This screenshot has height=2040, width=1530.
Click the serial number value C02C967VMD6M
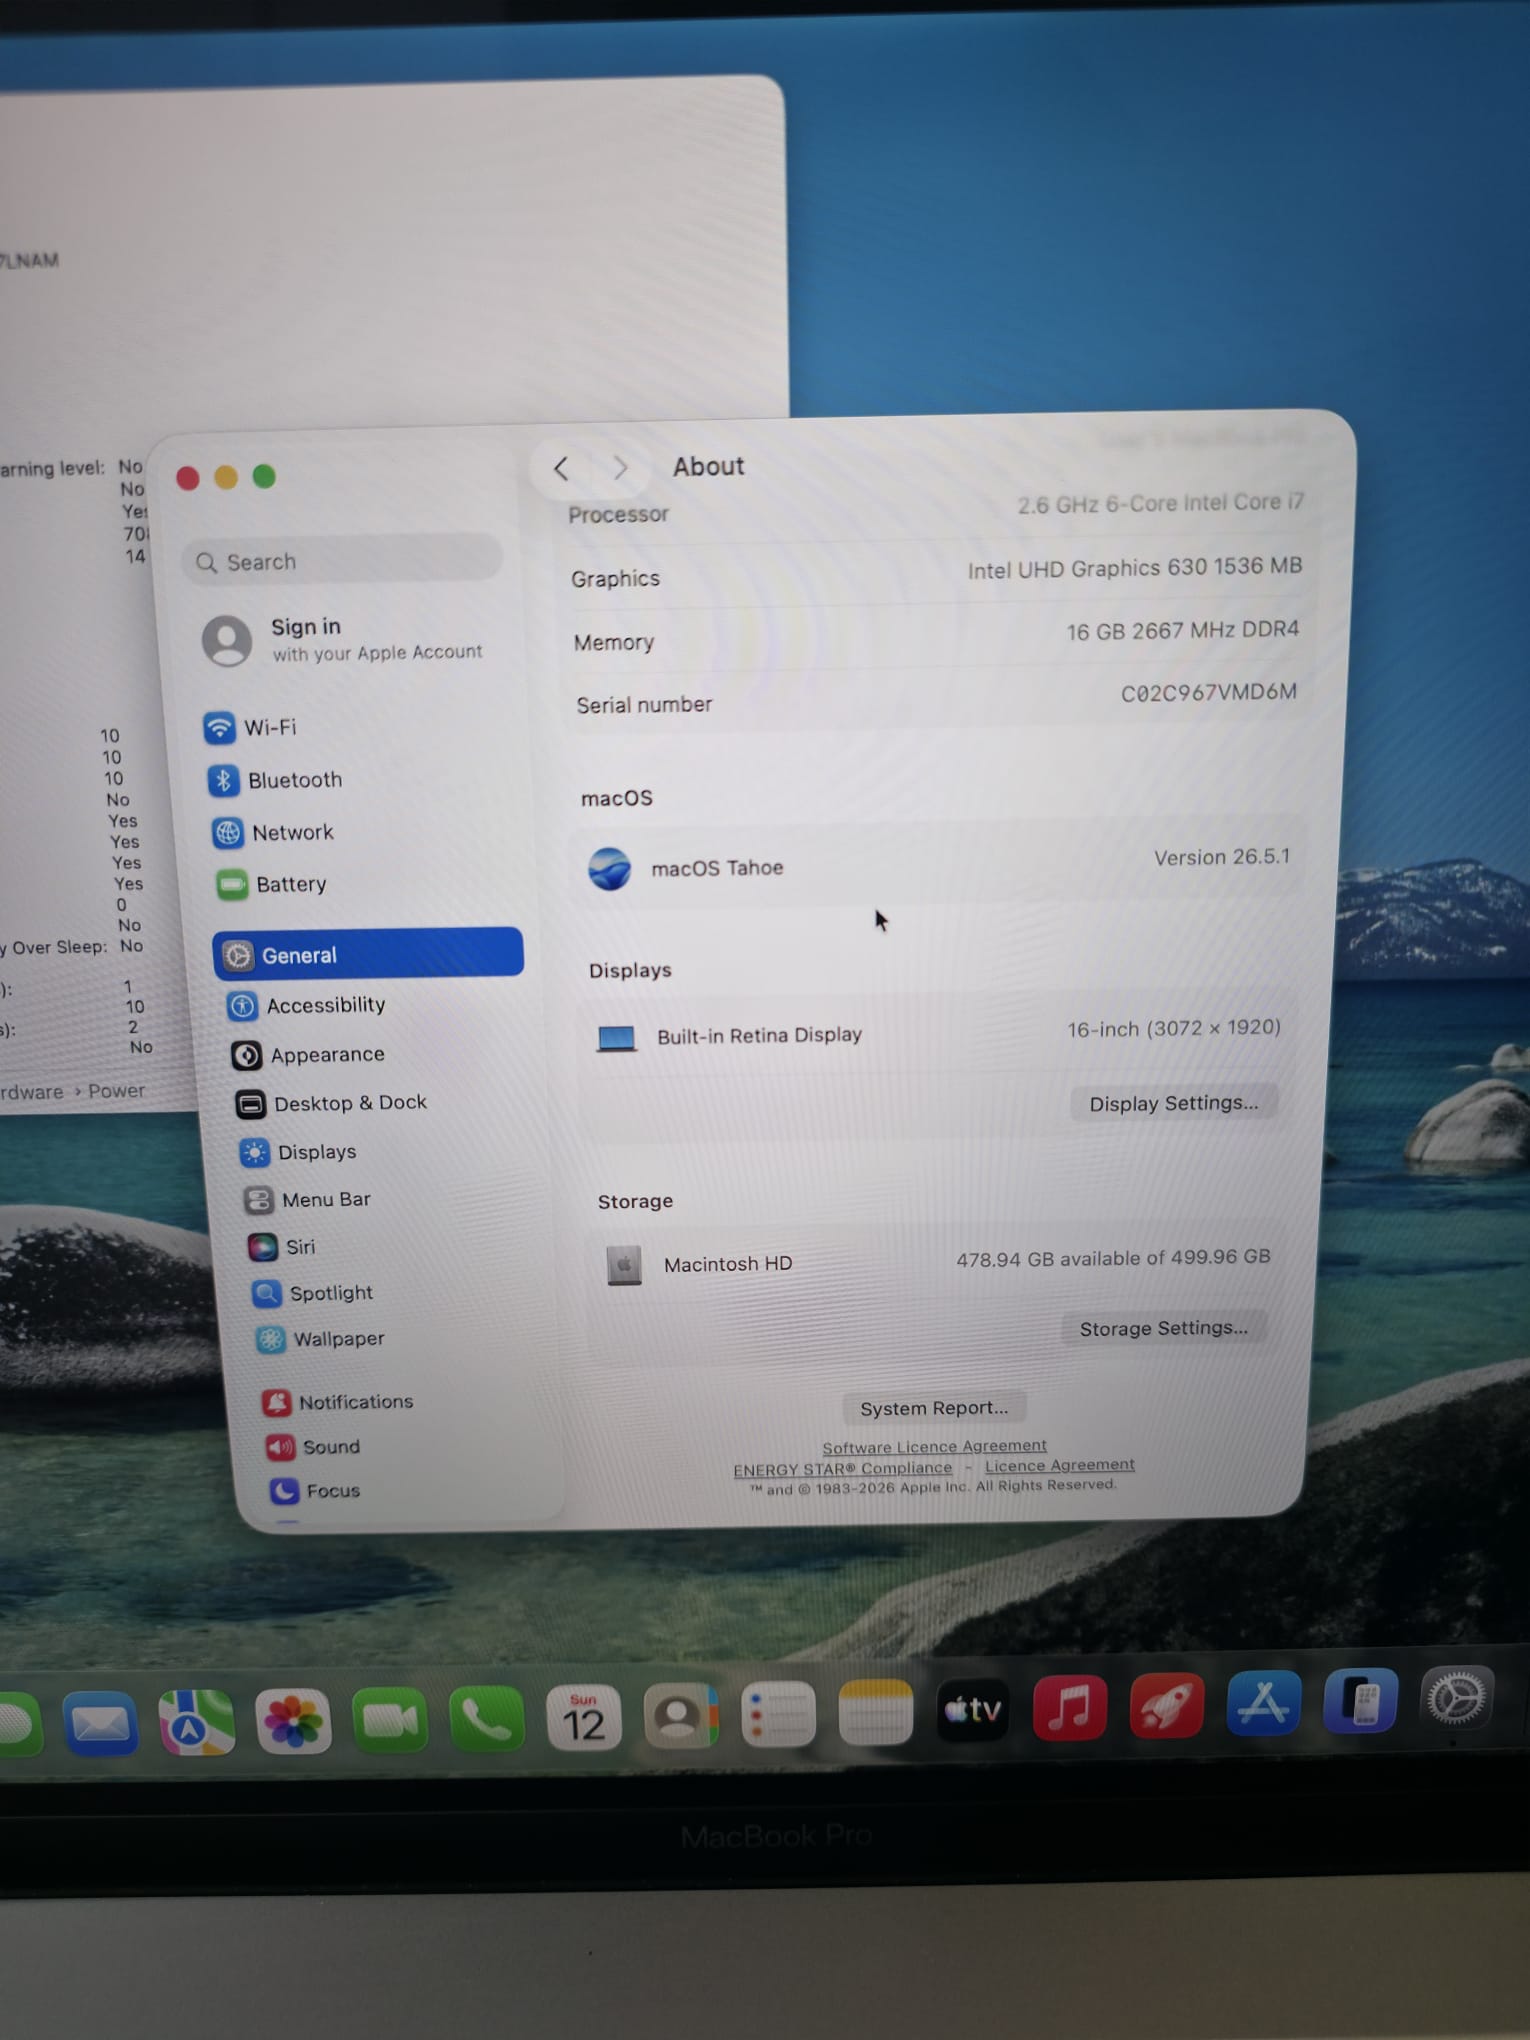tap(1208, 692)
